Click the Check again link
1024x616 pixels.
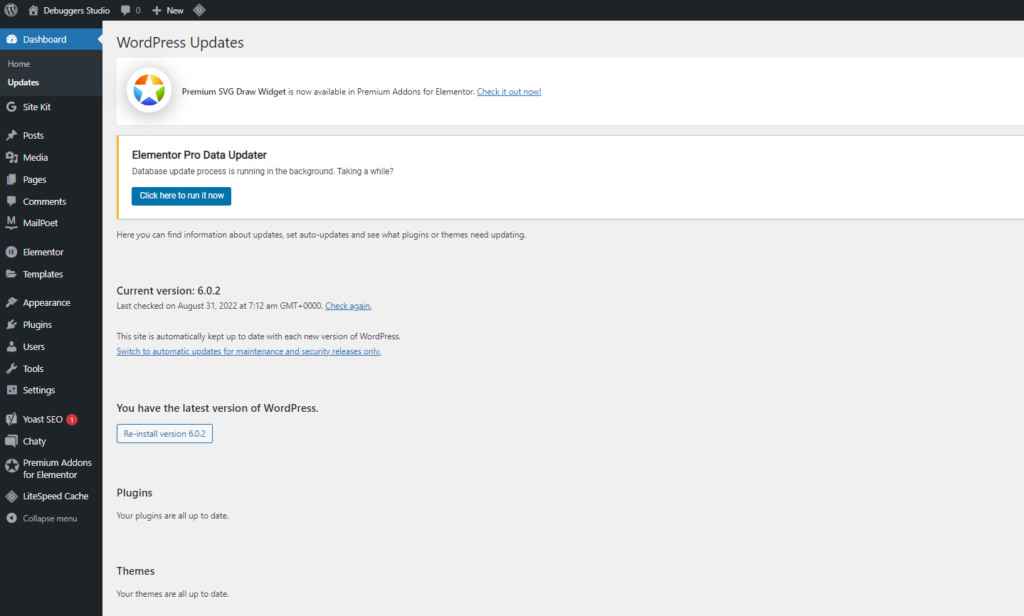click(x=348, y=306)
